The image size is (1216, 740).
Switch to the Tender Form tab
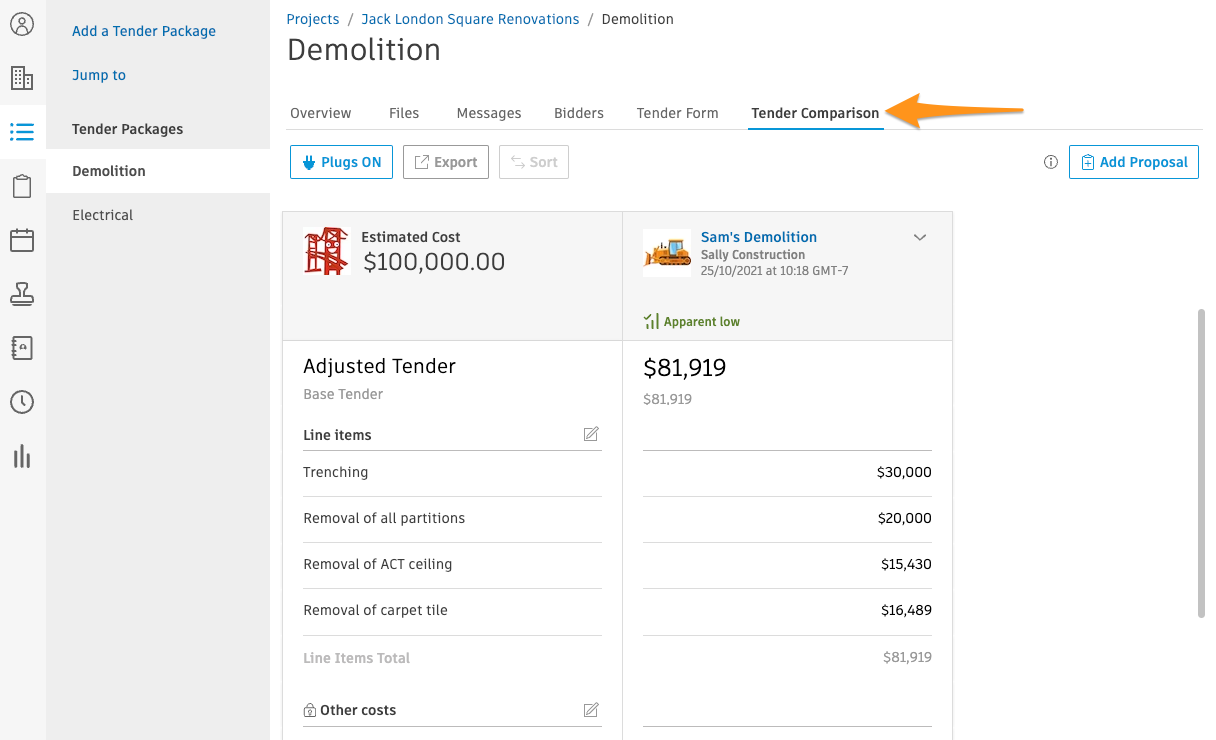tap(678, 113)
